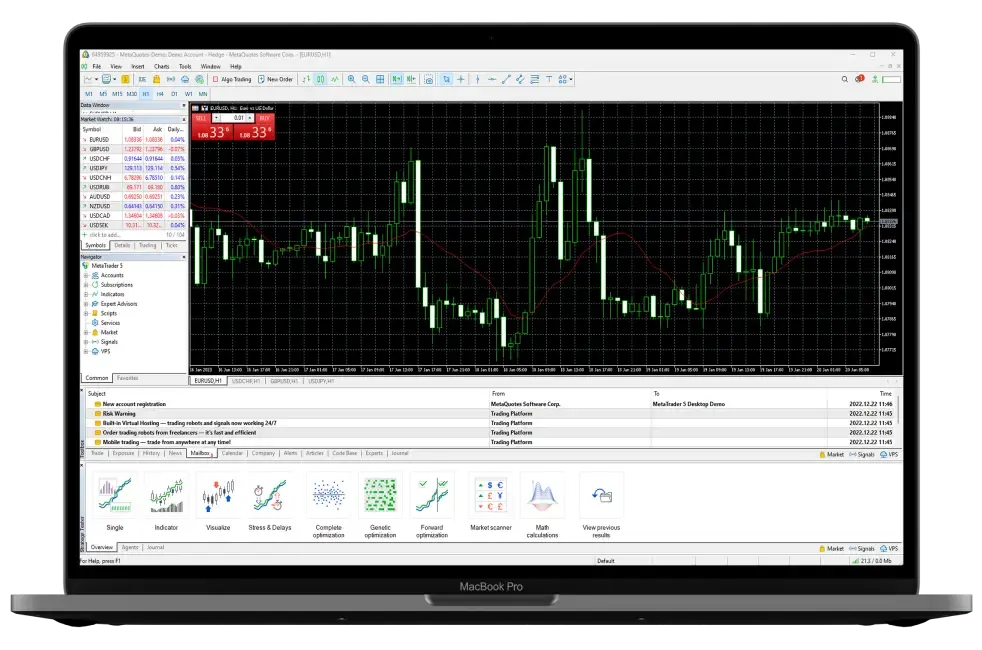Expand the Signals tree node
This screenshot has width=982, height=650.
(86, 342)
